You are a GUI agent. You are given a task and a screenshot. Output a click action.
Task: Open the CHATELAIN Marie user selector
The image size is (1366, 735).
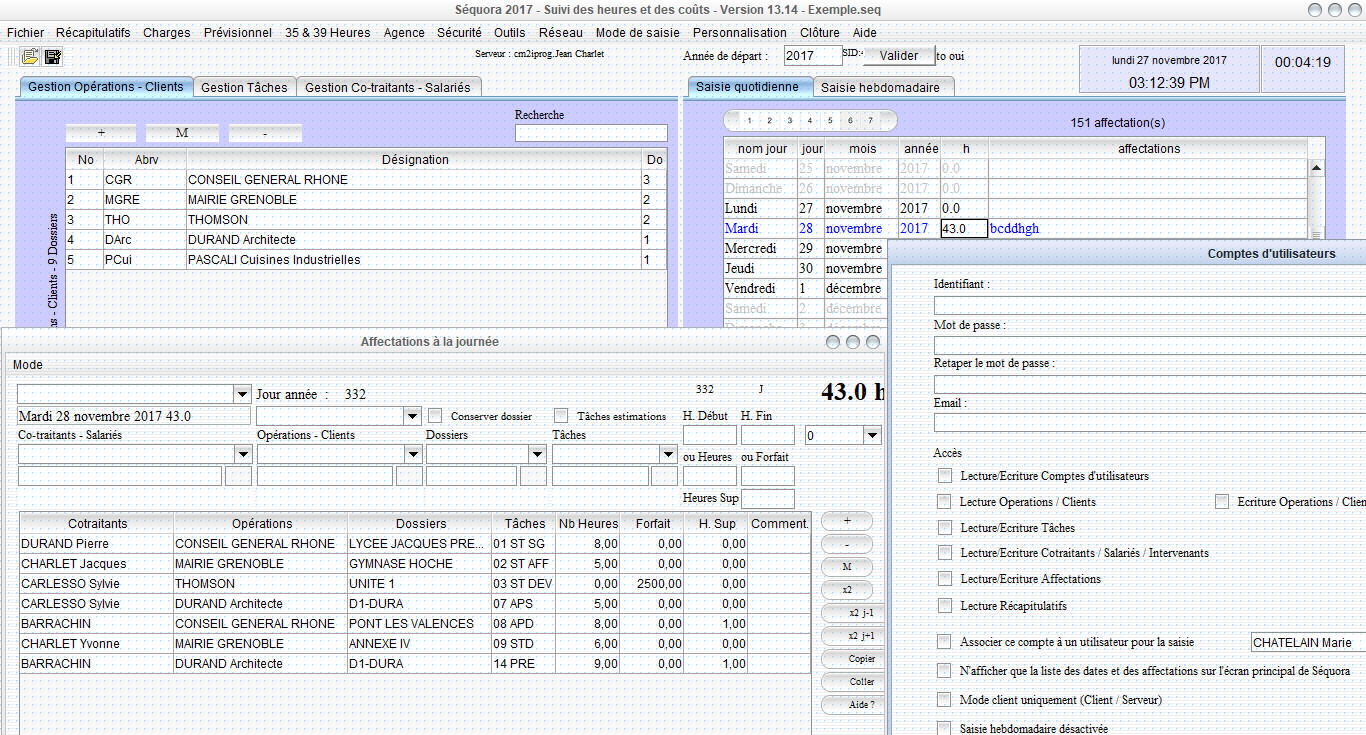point(1308,643)
